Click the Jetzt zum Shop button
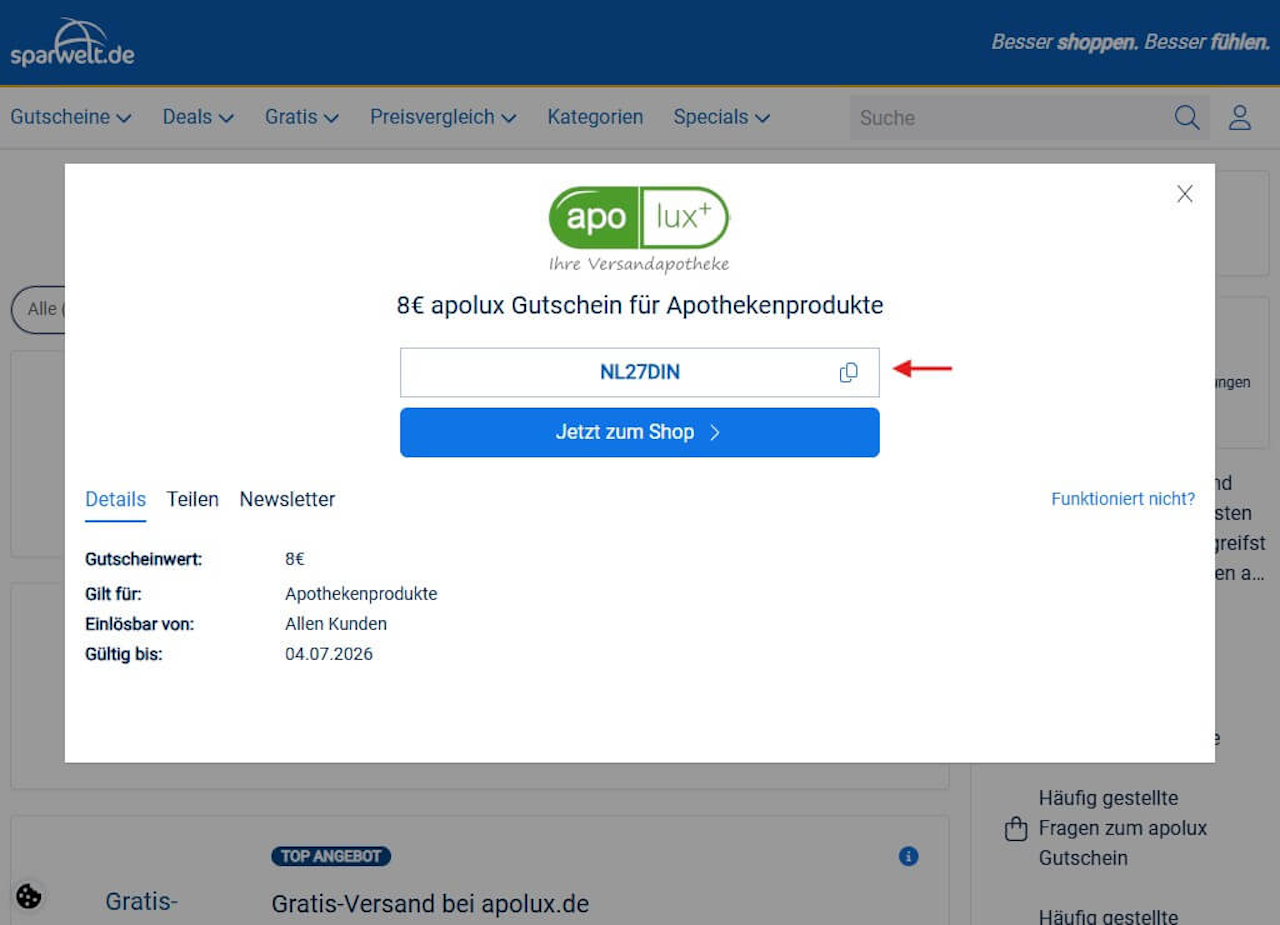 [640, 432]
